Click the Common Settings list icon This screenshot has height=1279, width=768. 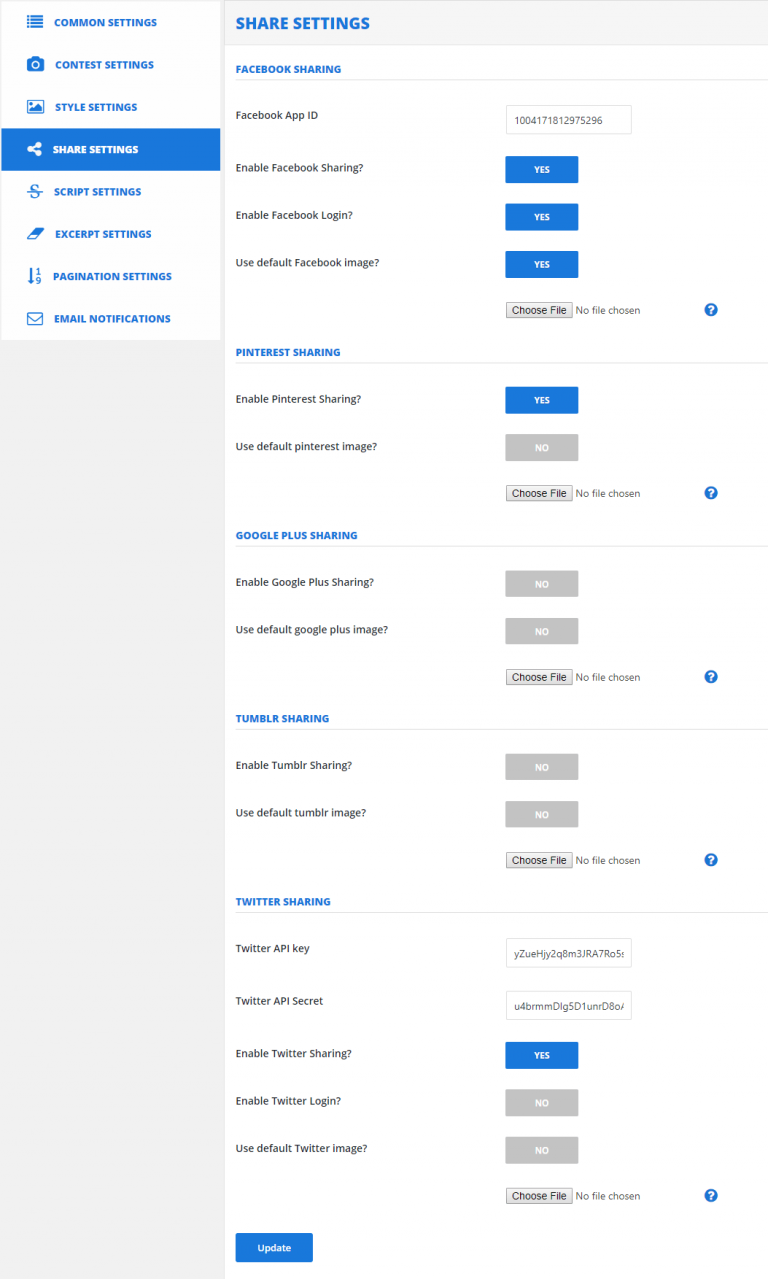click(35, 21)
